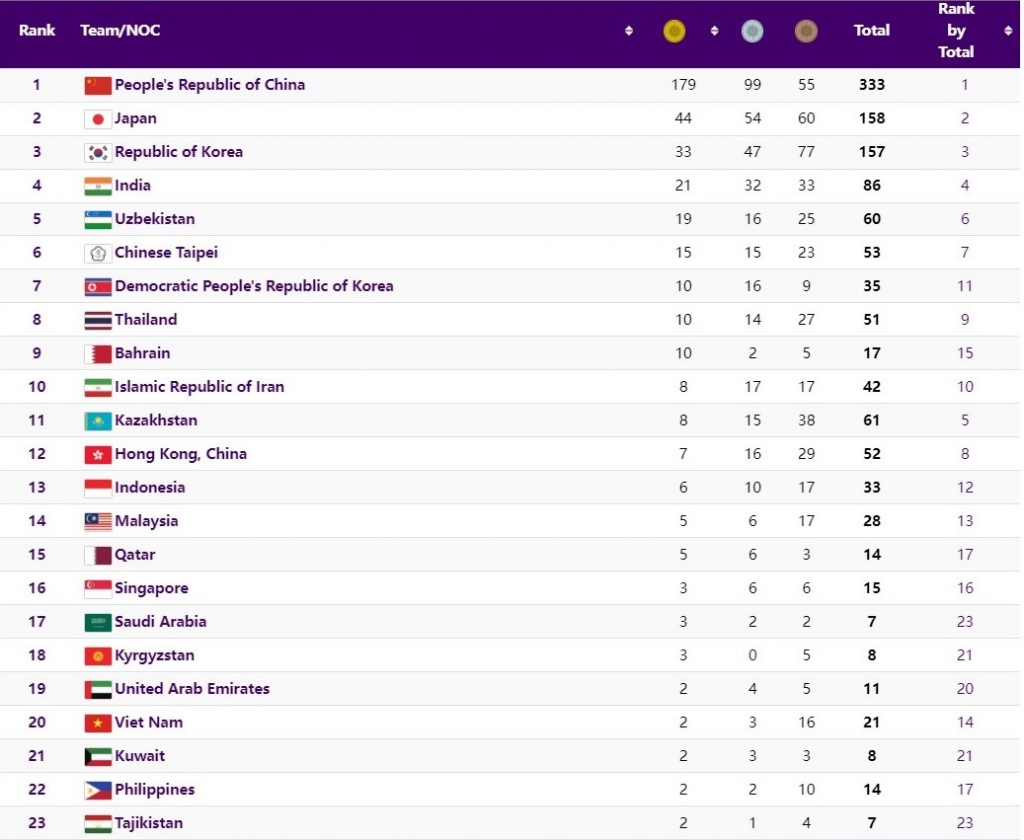This screenshot has width=1024, height=840.
Task: Click the Bahrain flag icon
Action: click(97, 354)
